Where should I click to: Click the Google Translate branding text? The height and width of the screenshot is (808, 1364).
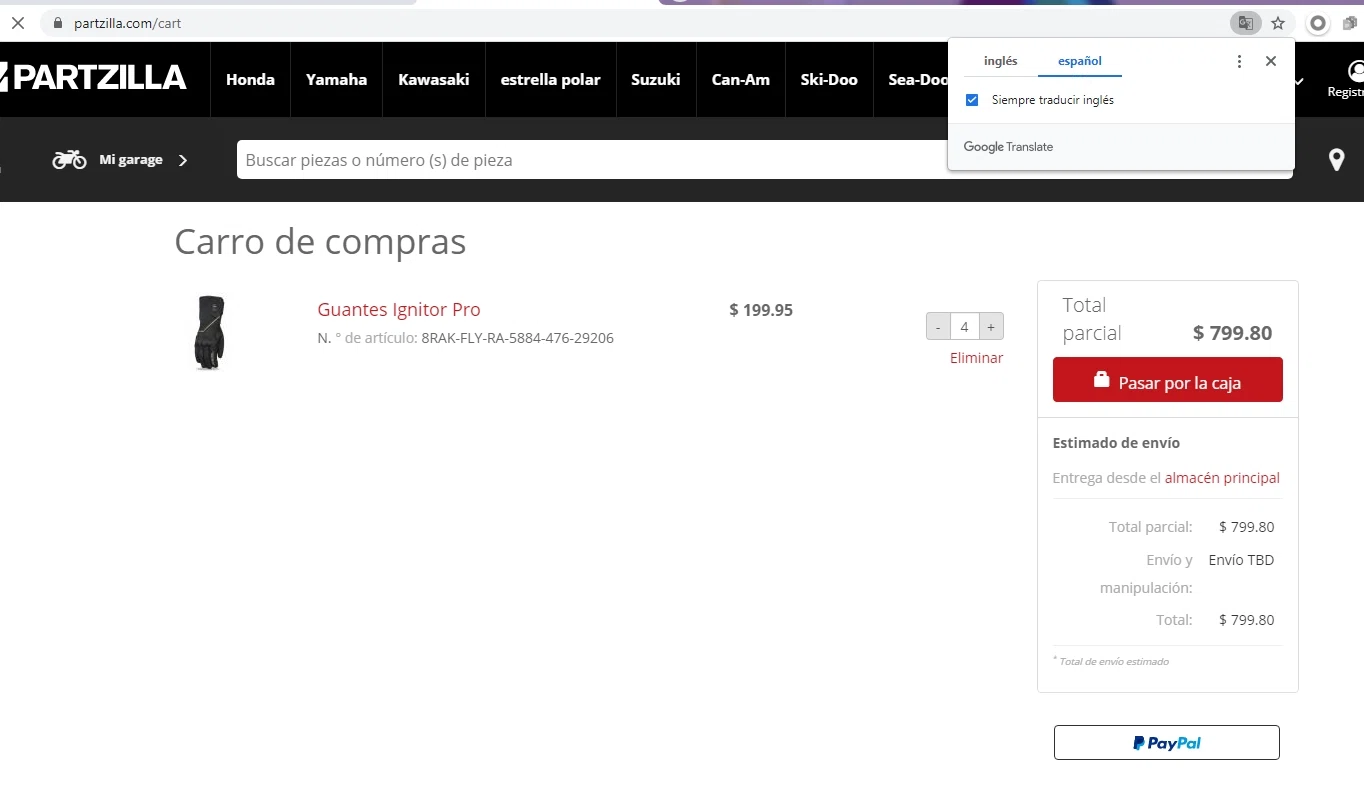click(x=1008, y=147)
